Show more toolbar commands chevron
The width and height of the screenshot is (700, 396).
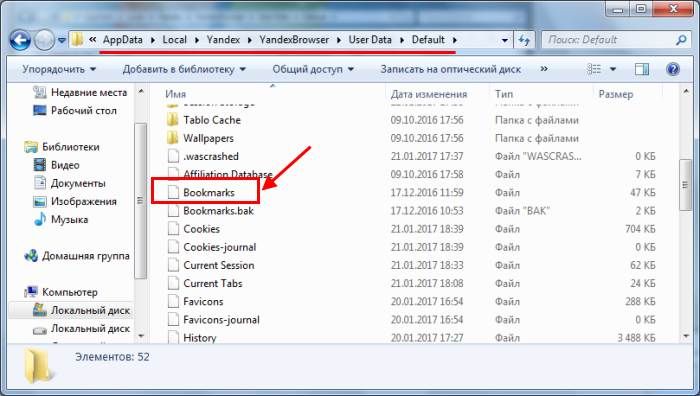click(x=544, y=69)
